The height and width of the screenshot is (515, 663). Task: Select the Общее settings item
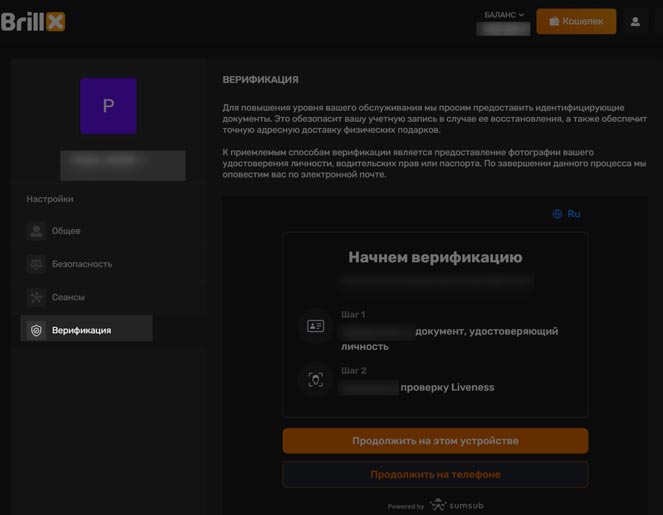pos(66,231)
